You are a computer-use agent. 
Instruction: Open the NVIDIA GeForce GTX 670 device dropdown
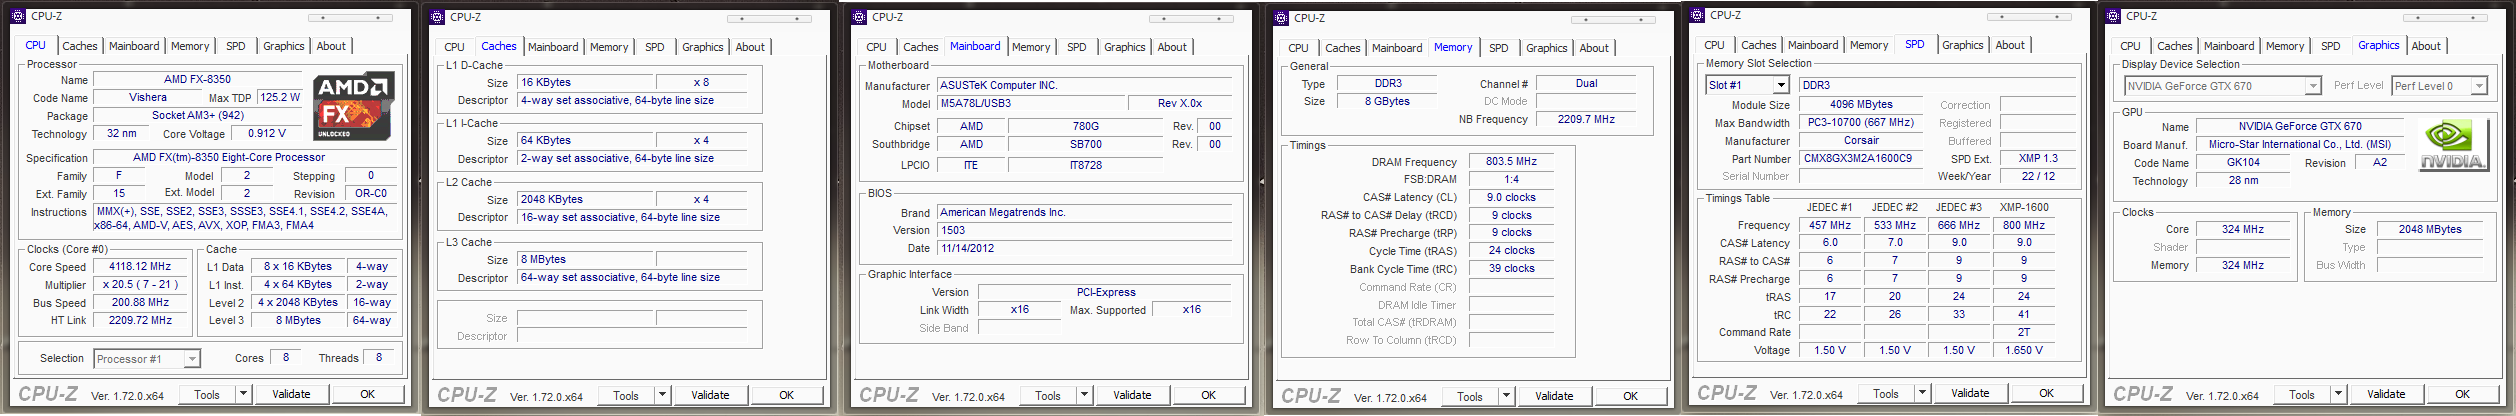click(x=2312, y=86)
